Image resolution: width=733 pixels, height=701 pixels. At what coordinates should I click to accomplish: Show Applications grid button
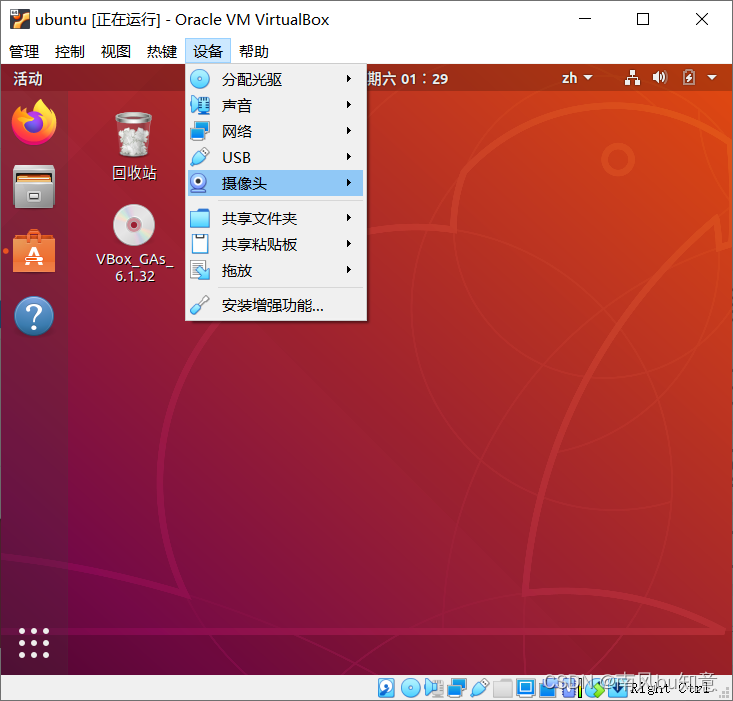(34, 643)
